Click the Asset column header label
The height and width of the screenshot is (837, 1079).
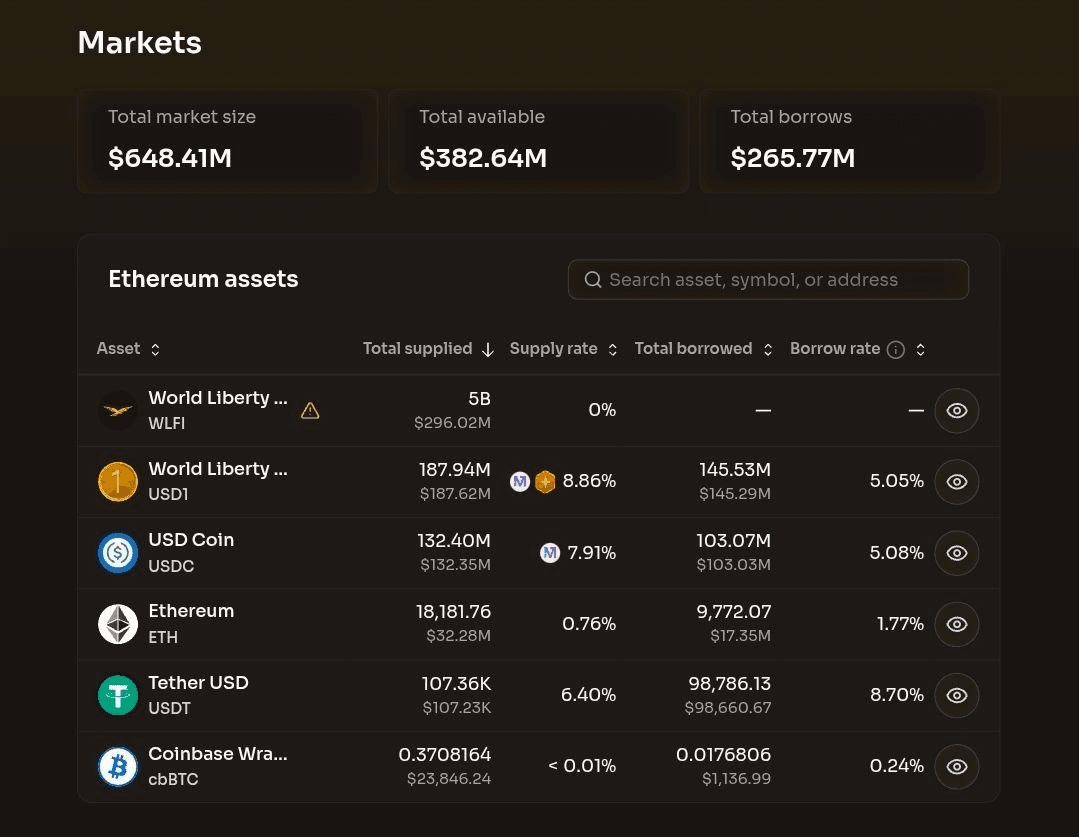[118, 349]
